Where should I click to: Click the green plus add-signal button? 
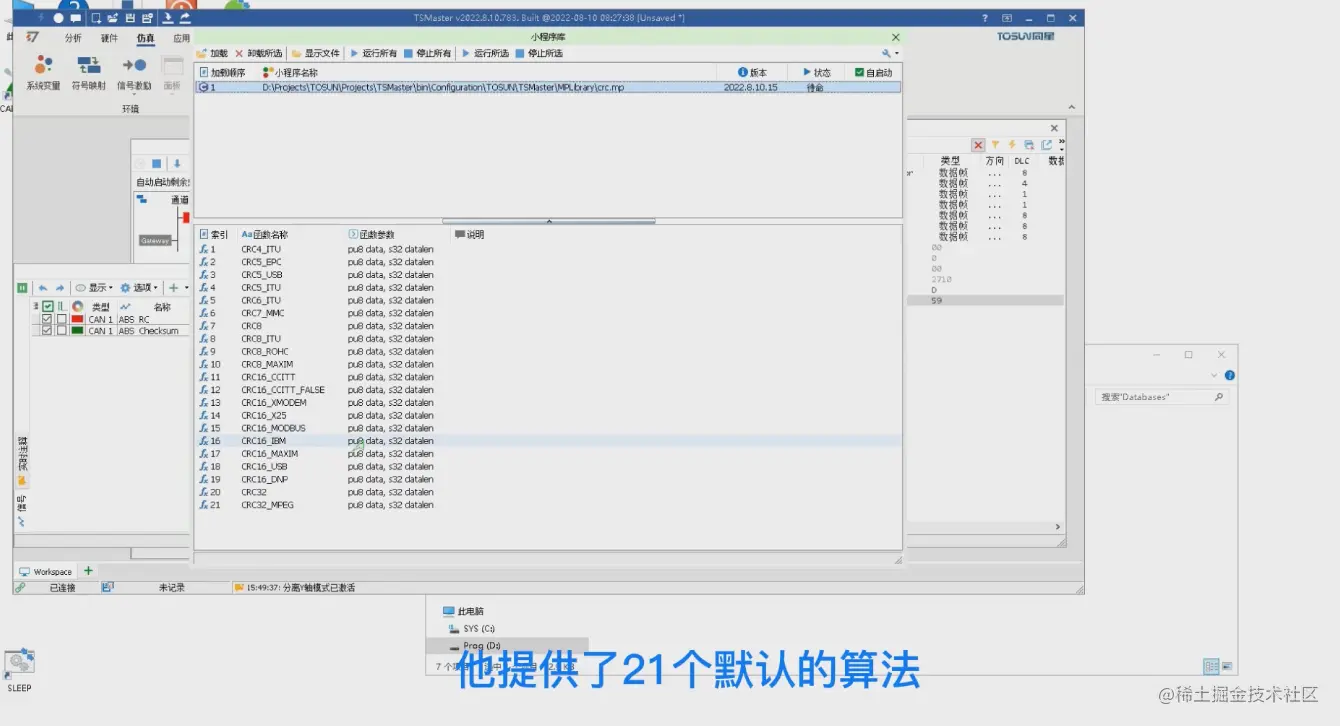click(176, 288)
